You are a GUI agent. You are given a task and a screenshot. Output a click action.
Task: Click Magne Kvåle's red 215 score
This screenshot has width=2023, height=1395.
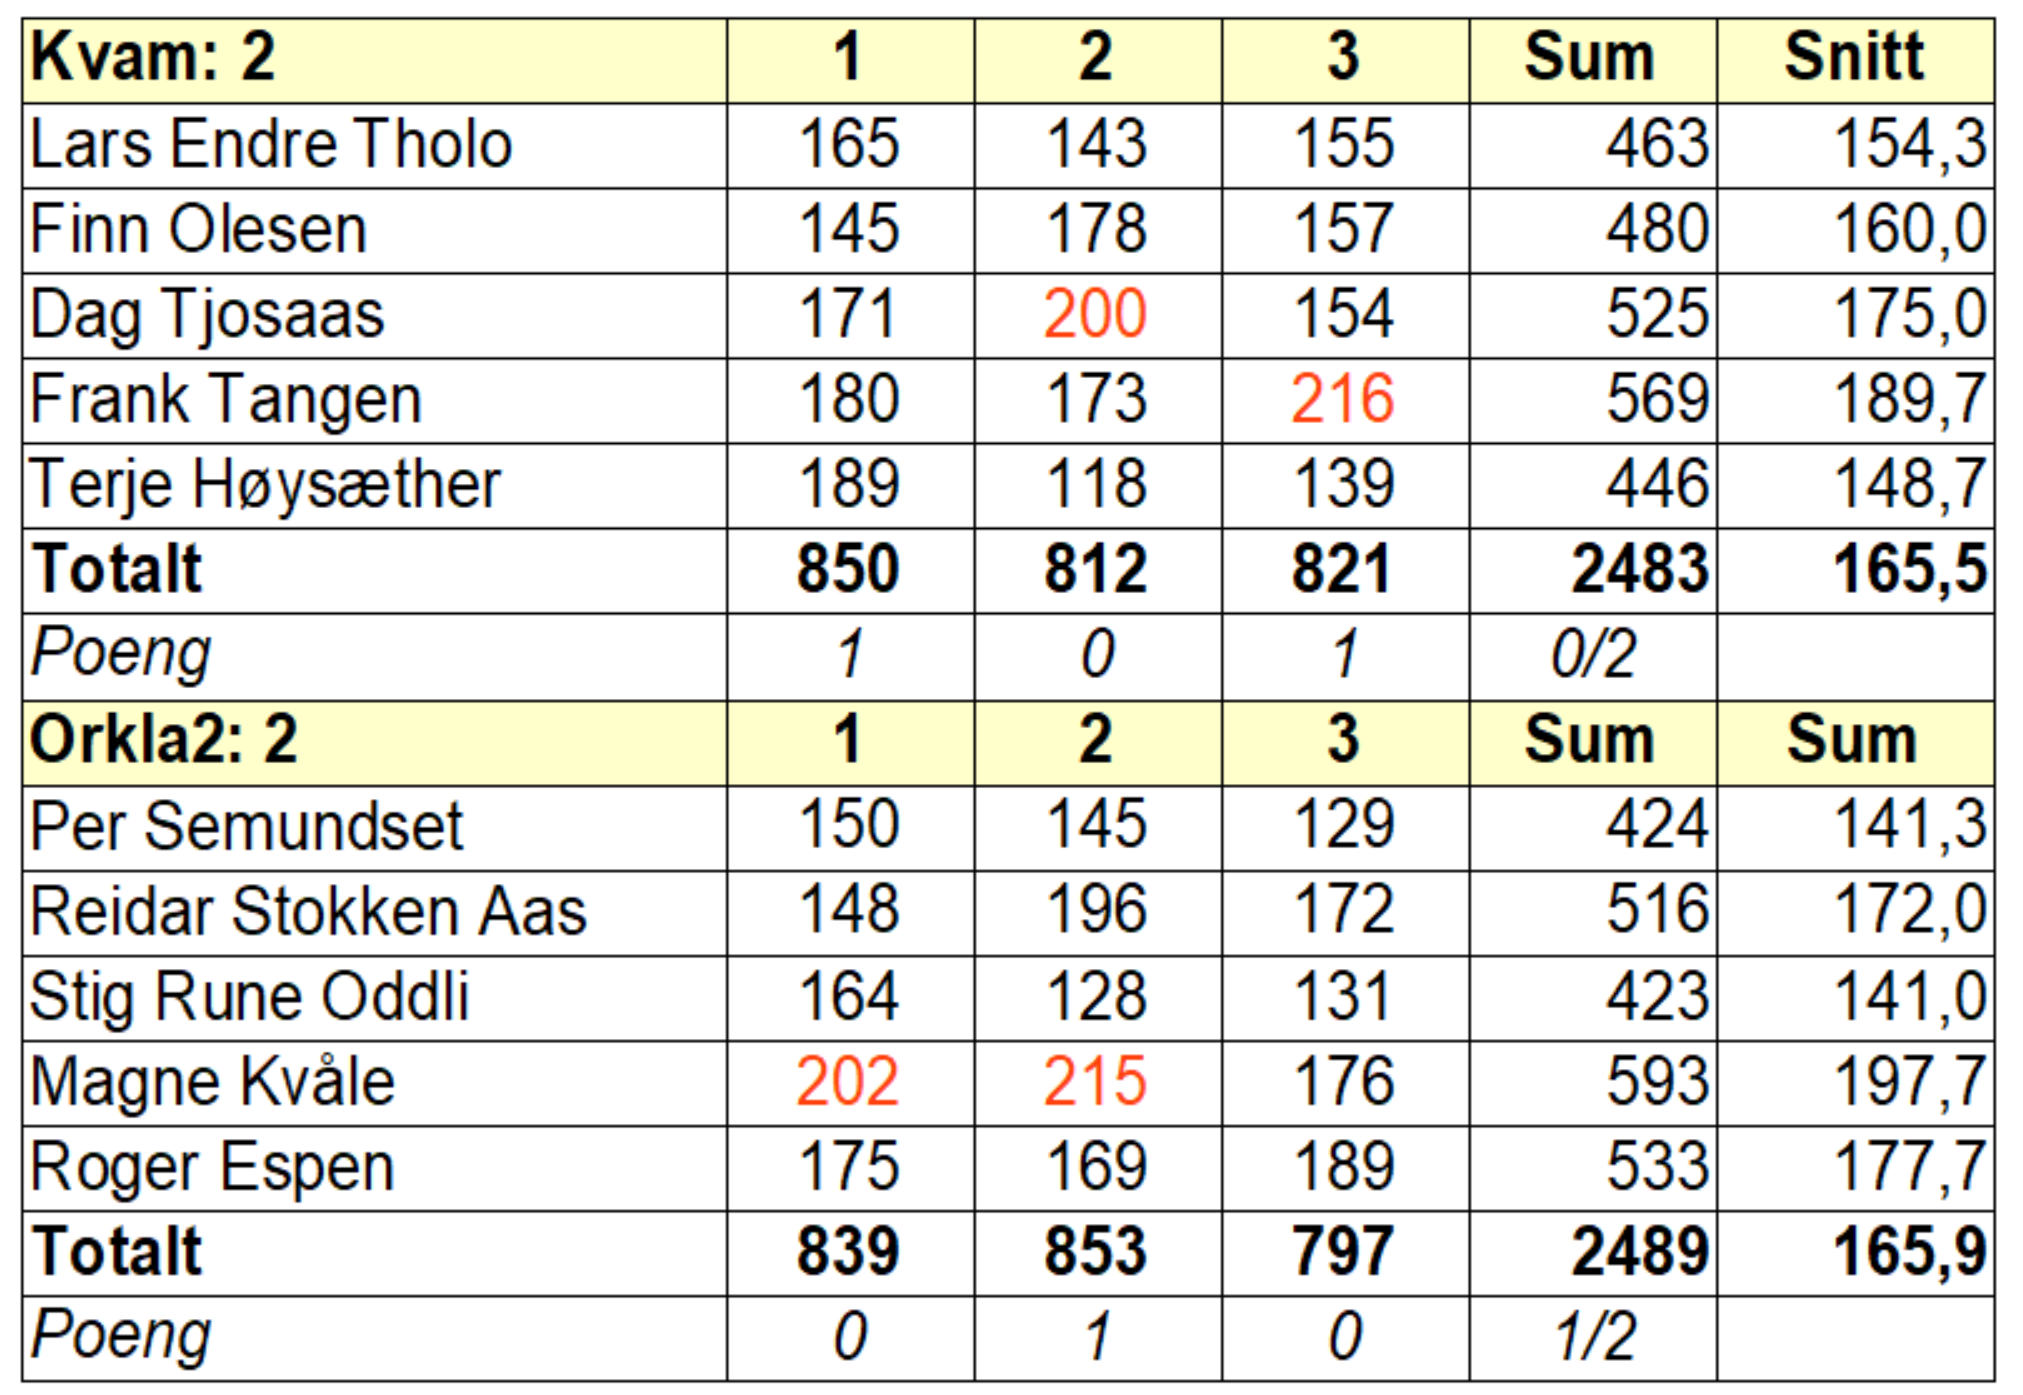click(1095, 1082)
